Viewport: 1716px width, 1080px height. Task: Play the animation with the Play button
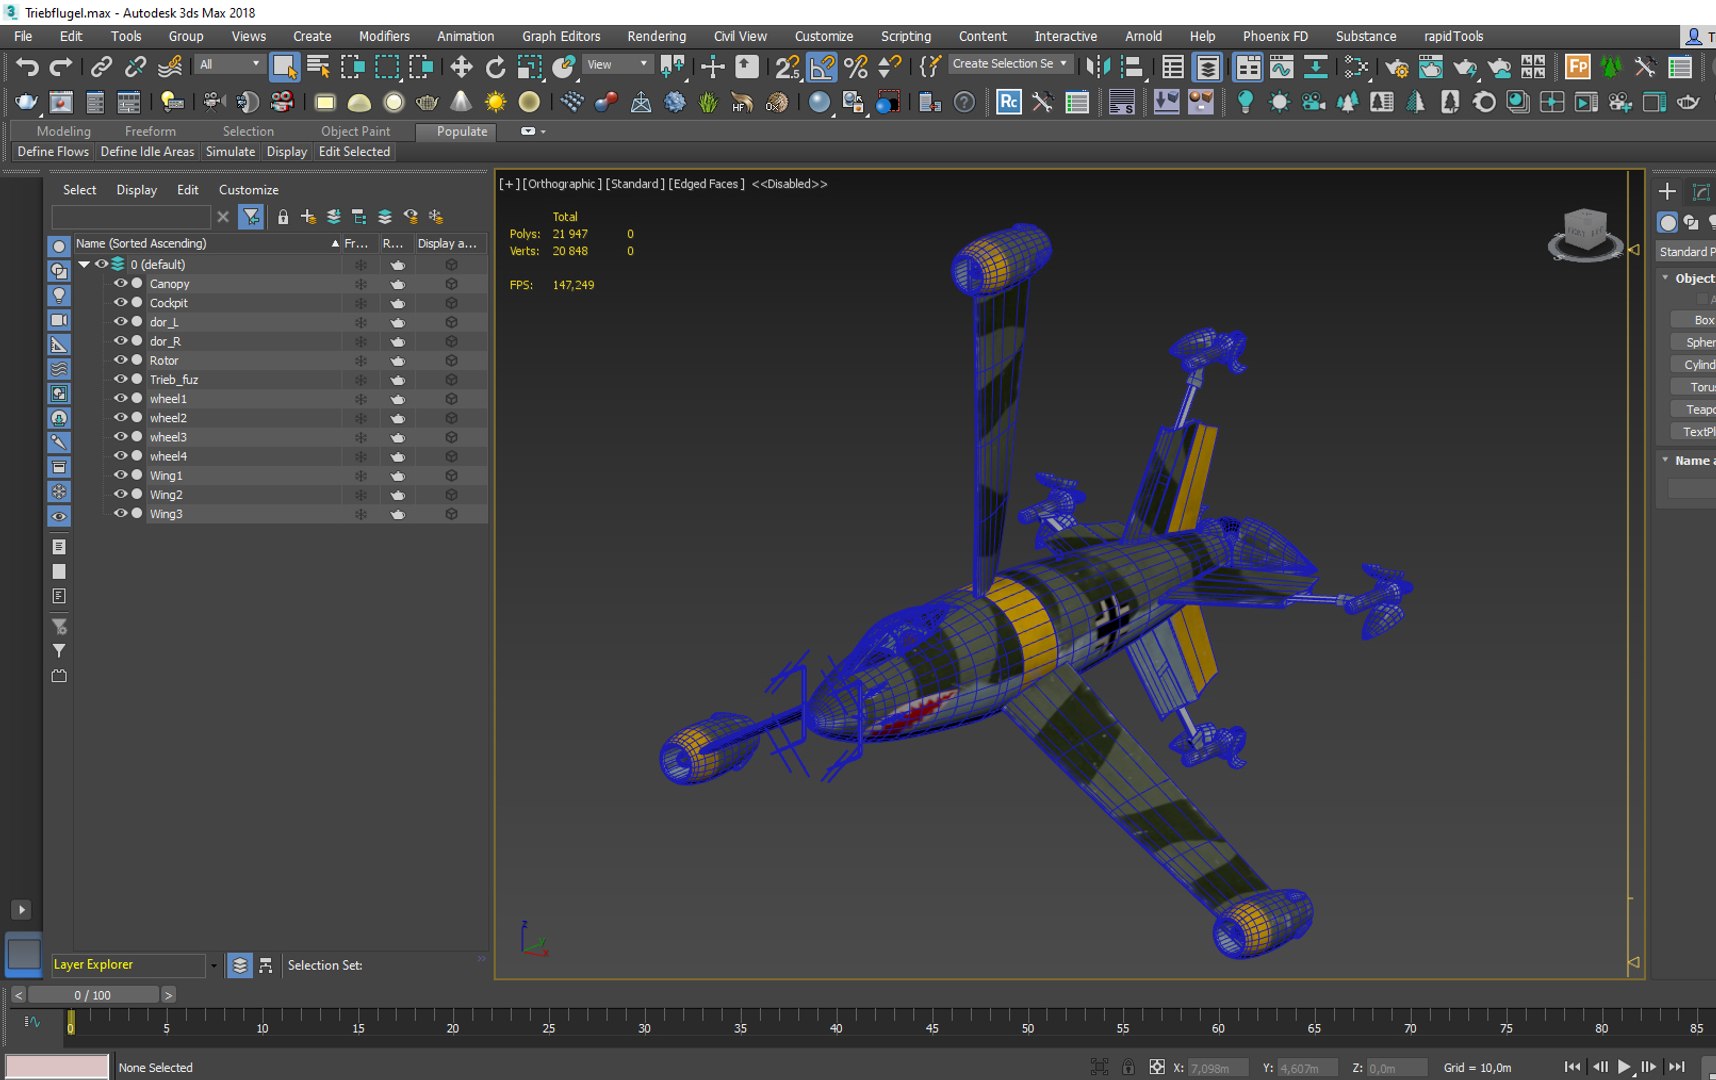[1624, 1067]
